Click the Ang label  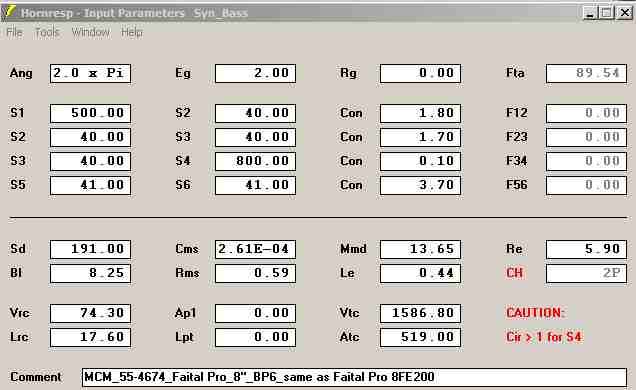[21, 73]
